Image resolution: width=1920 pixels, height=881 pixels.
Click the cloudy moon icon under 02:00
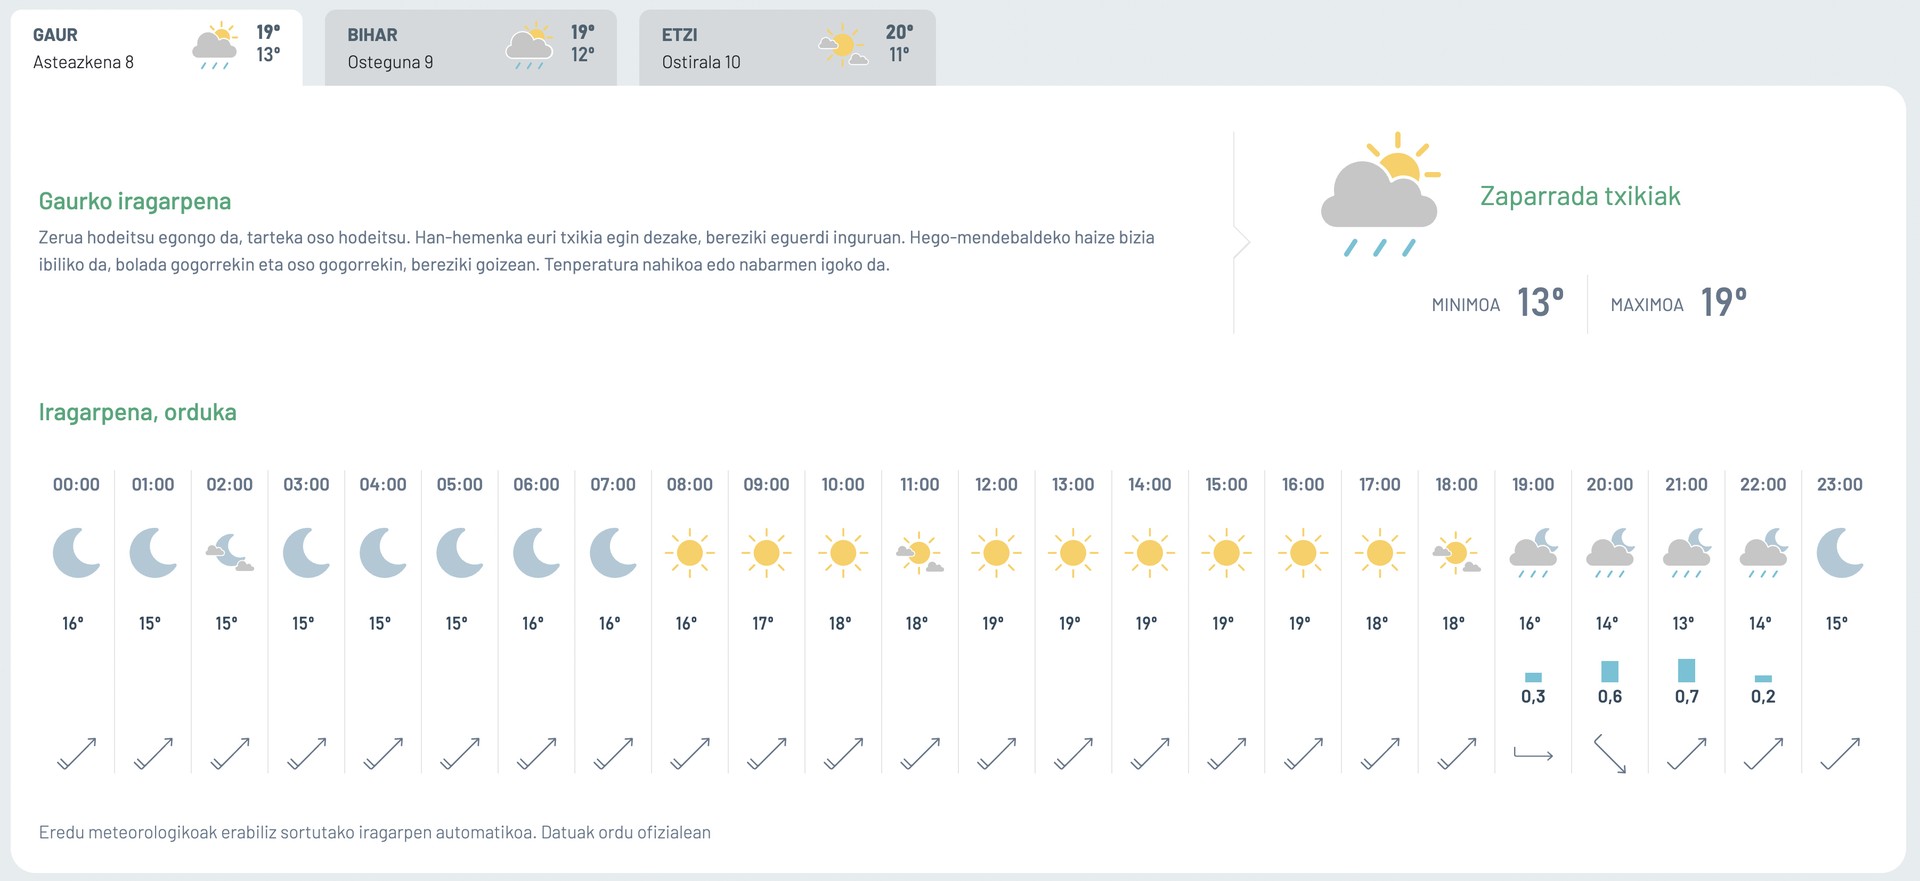pyautogui.click(x=230, y=553)
